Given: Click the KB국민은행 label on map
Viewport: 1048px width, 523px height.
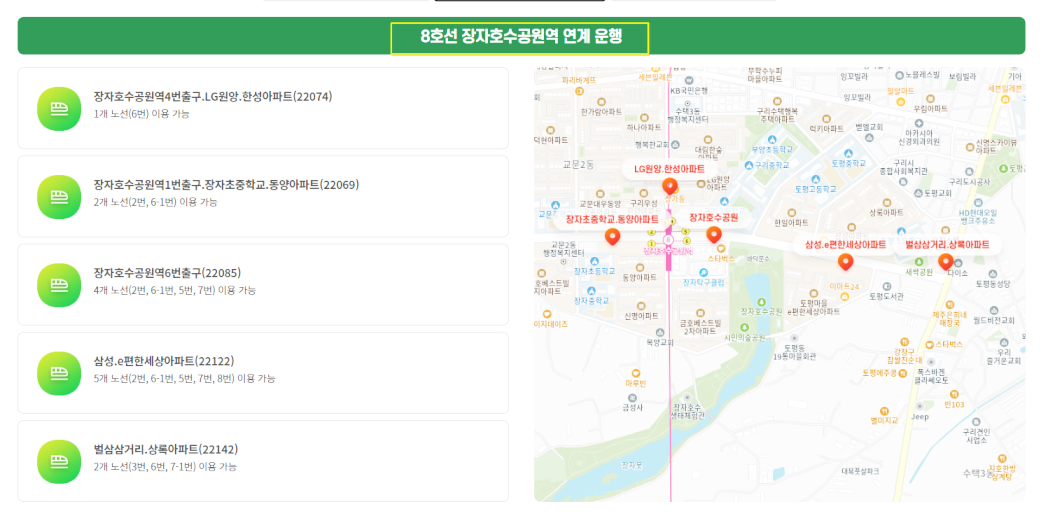Looking at the screenshot, I should [688, 90].
